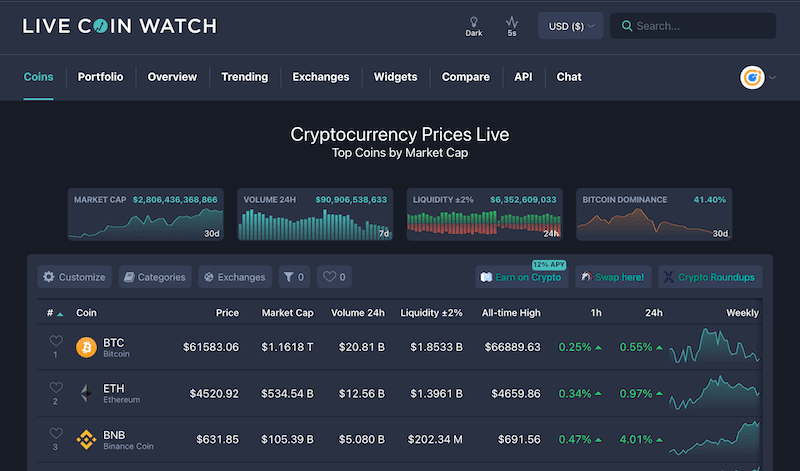Open the Widgets tab
Image resolution: width=800 pixels, height=471 pixels.
(395, 77)
